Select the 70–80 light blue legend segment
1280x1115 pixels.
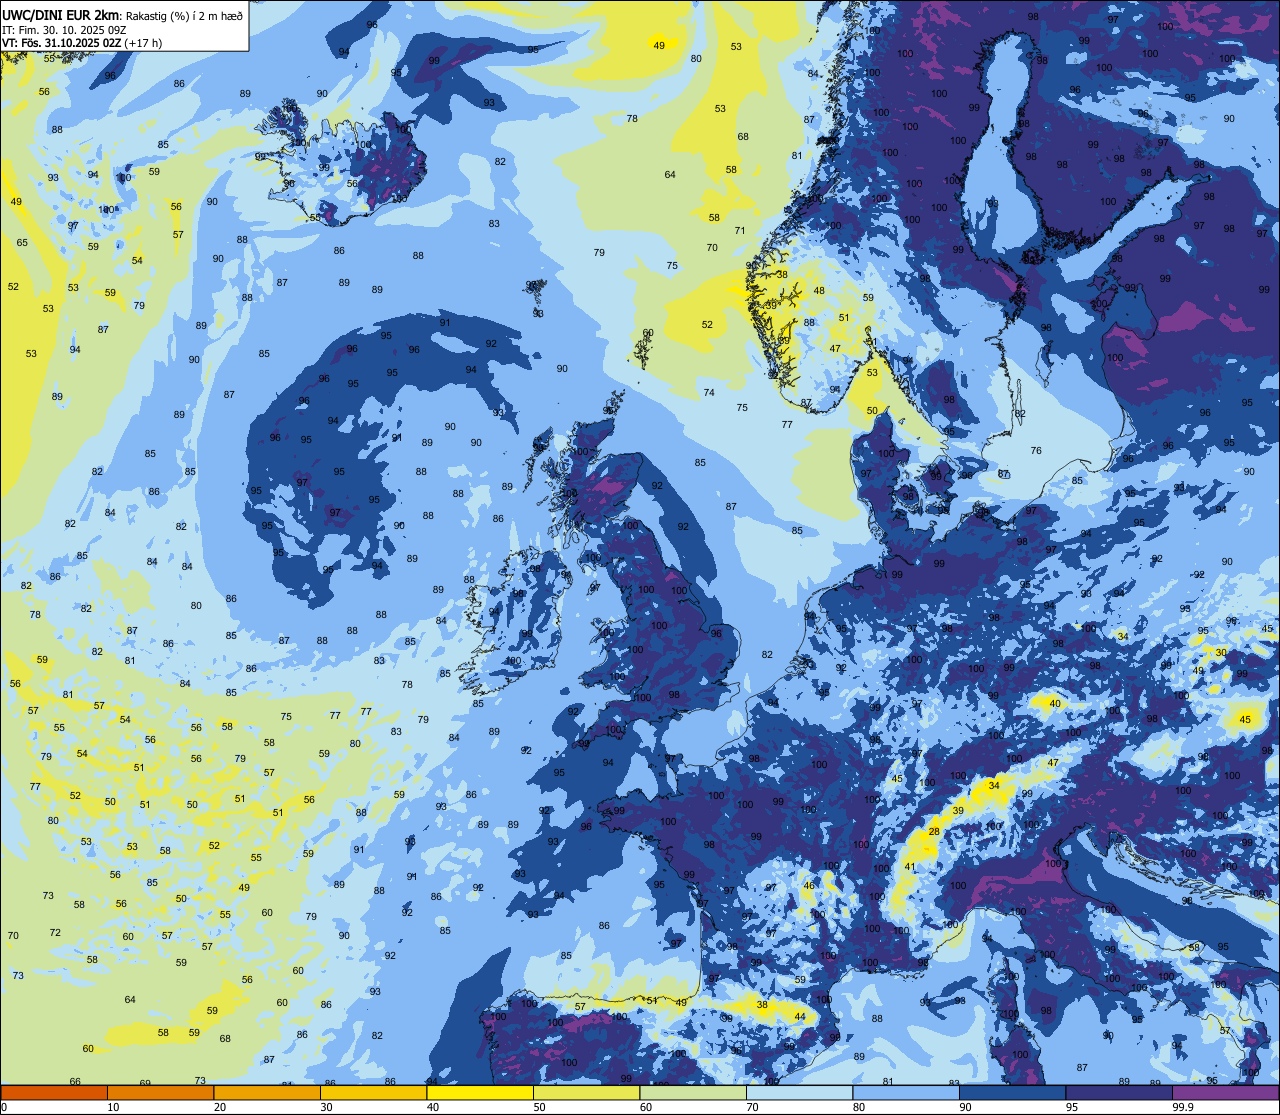pyautogui.click(x=799, y=1093)
